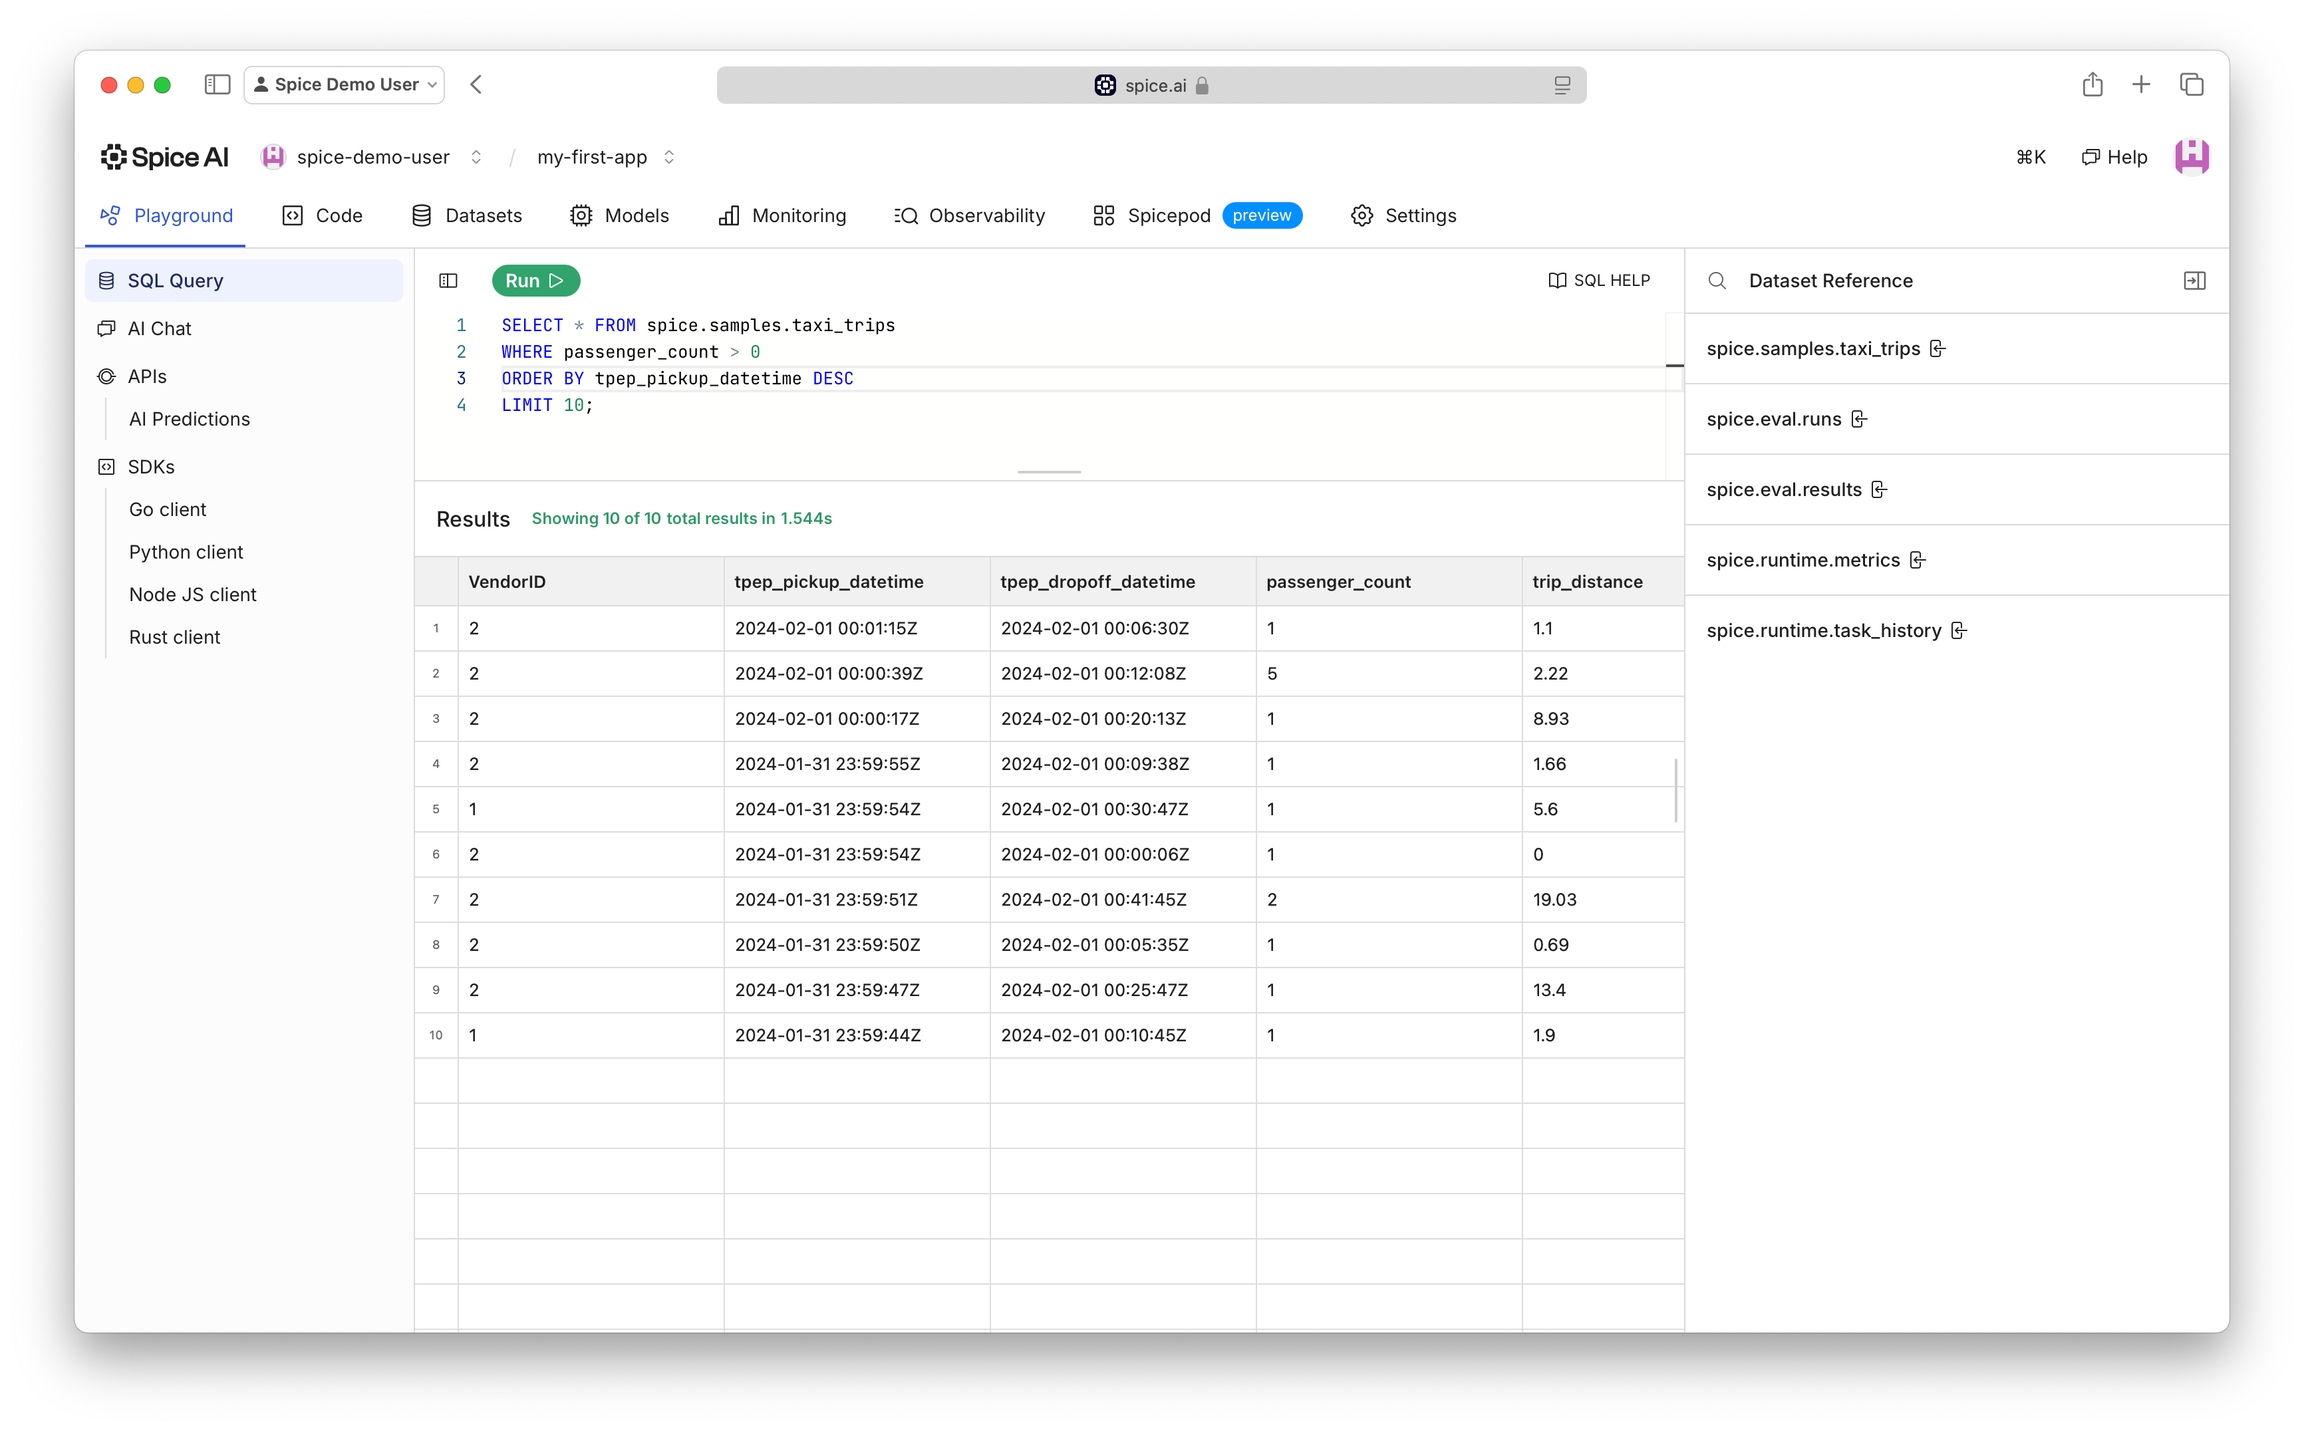The height and width of the screenshot is (1431, 2304).
Task: Click the results table vertical scrollbar
Action: click(x=1675, y=790)
